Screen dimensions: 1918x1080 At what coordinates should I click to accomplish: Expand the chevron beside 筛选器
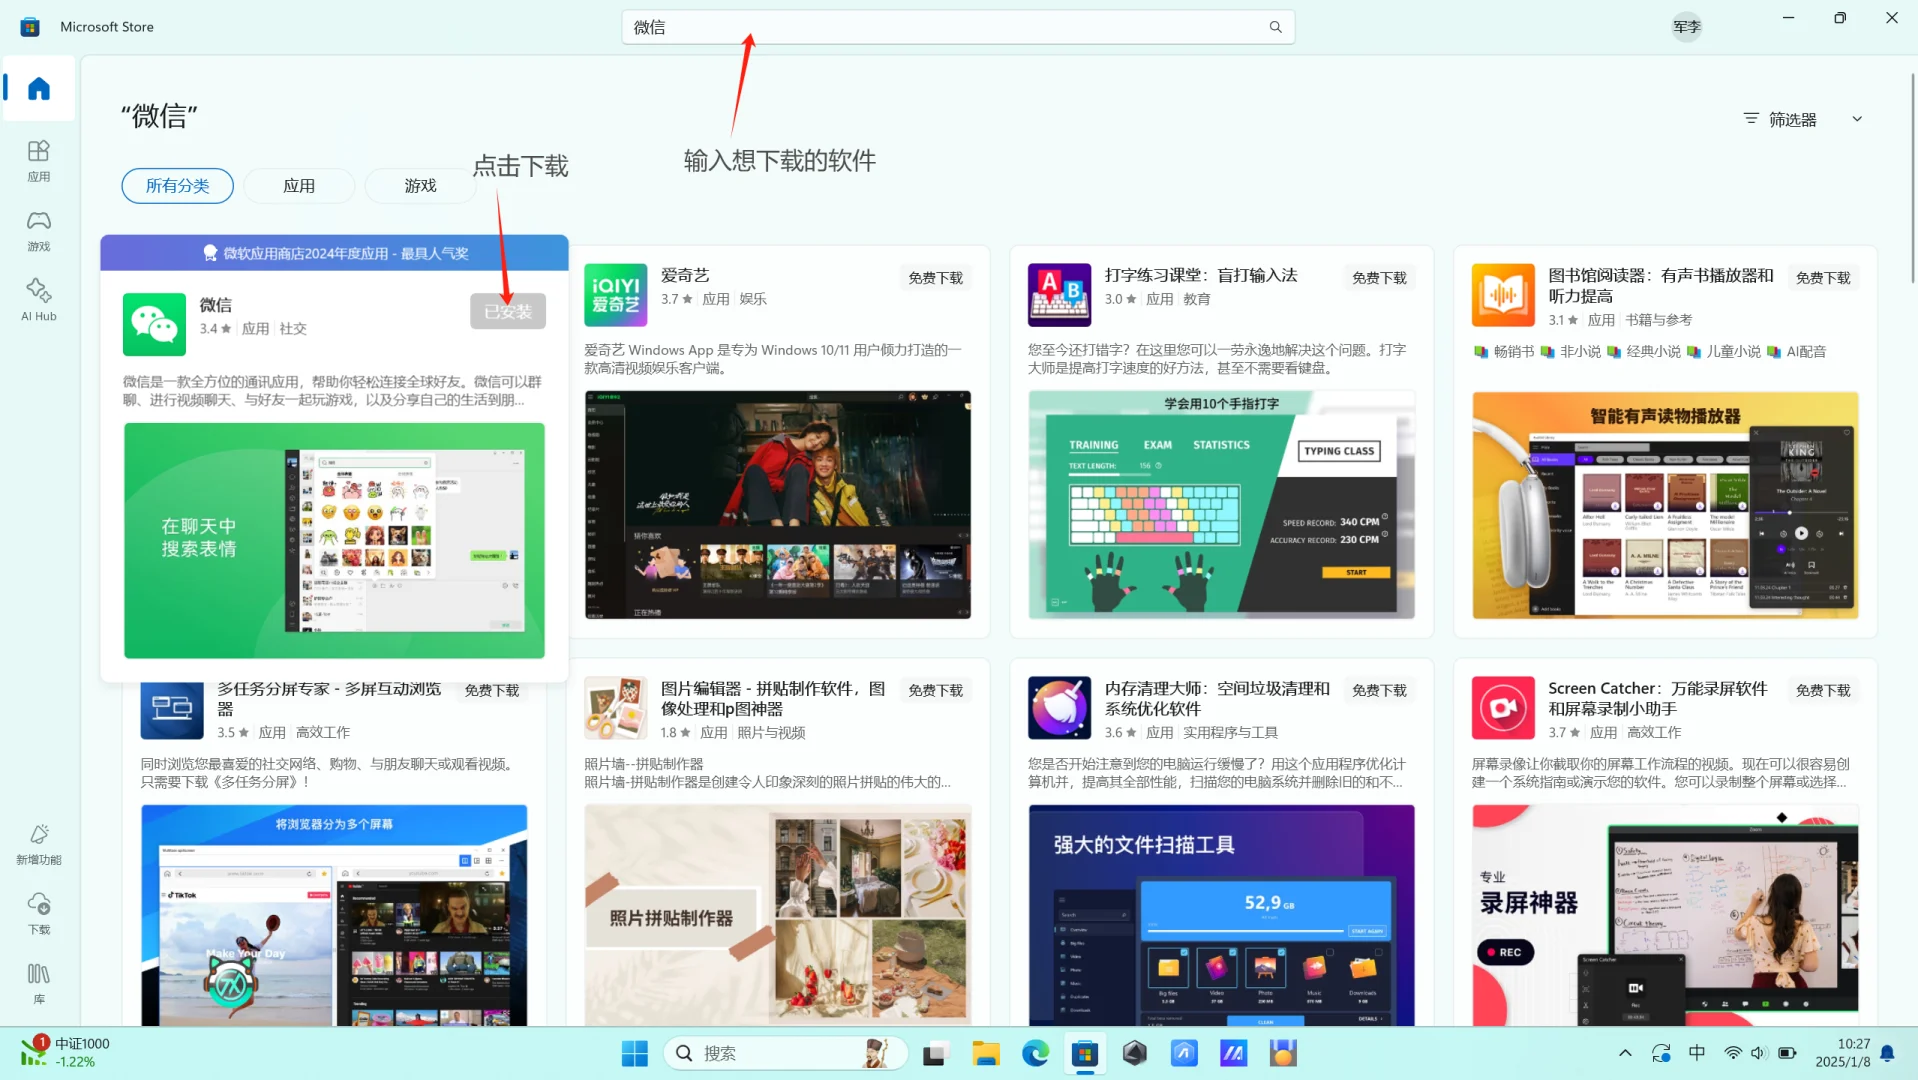click(x=1857, y=118)
